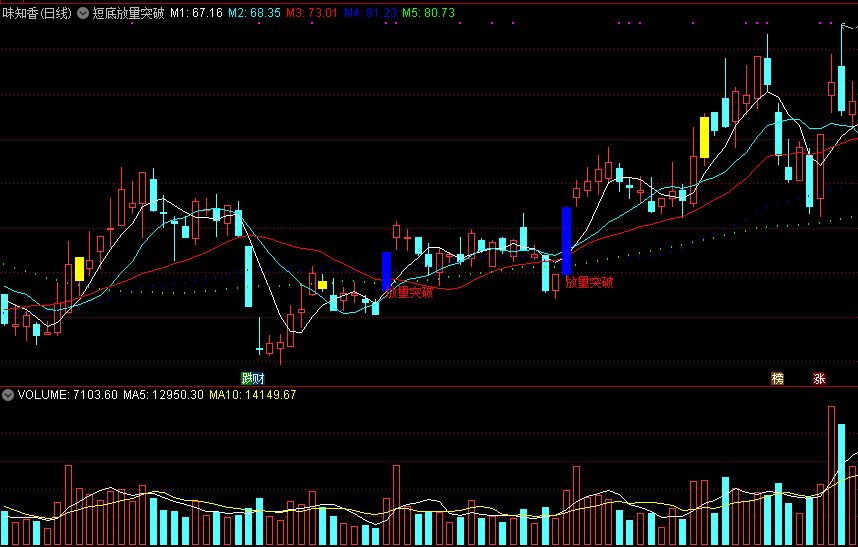The height and width of the screenshot is (547, 858).
Task: Click the MA5: 12950.30 label
Action: (163, 395)
